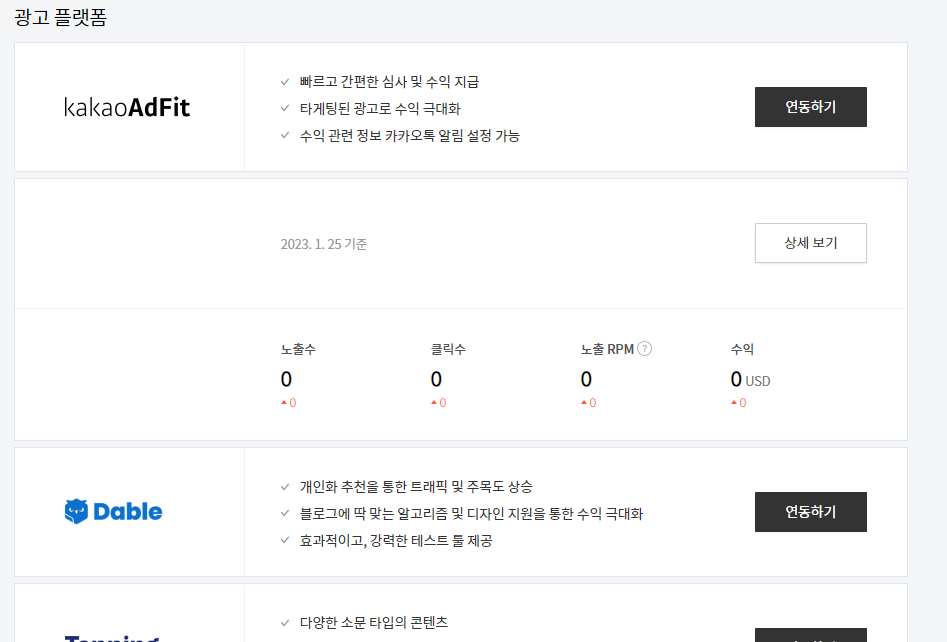
Task: Click the checkmark beside 다양한 소문 타입의 콘텐츠
Action: click(285, 623)
